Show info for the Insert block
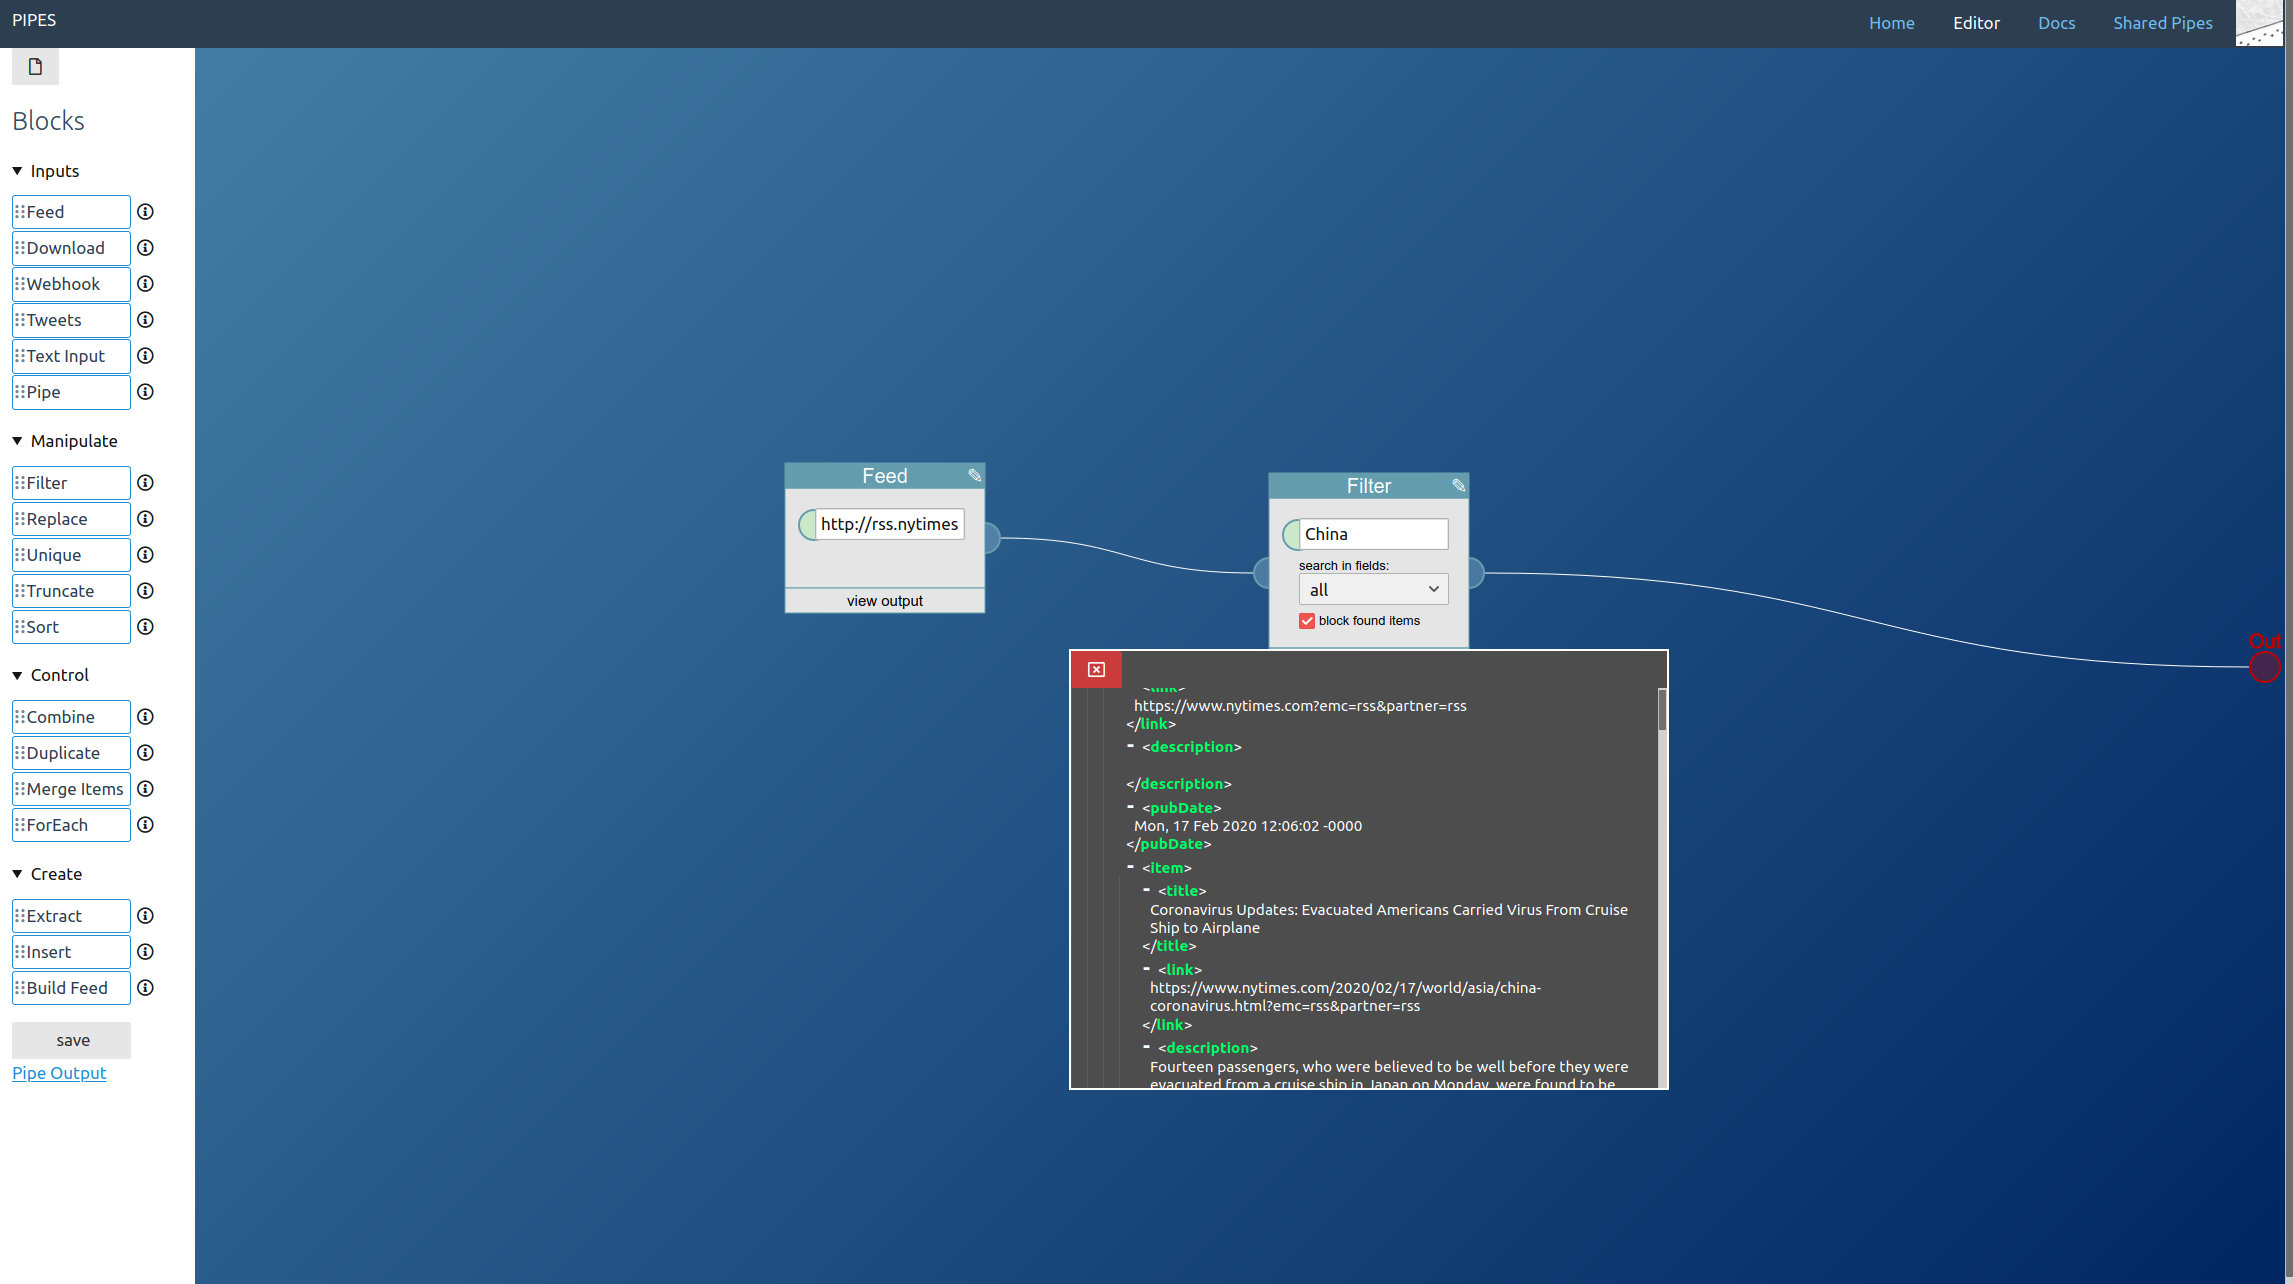Screen dimensions: 2294x1284 145,952
